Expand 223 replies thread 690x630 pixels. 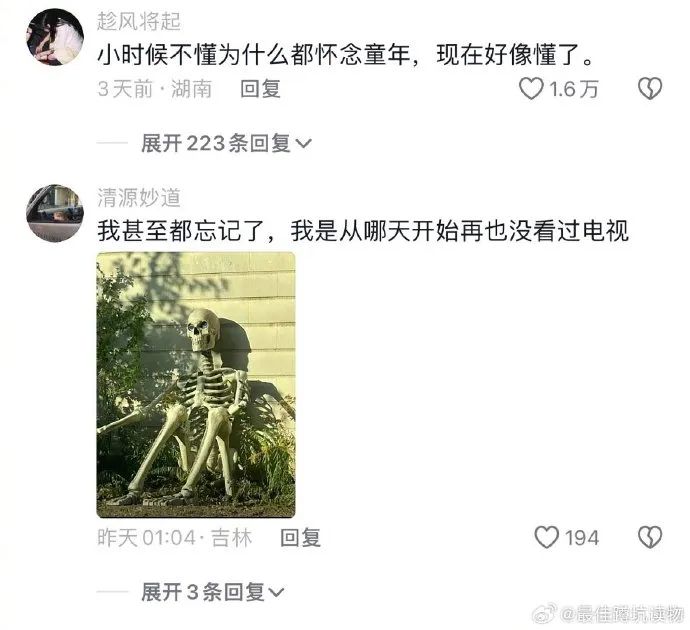click(x=226, y=143)
